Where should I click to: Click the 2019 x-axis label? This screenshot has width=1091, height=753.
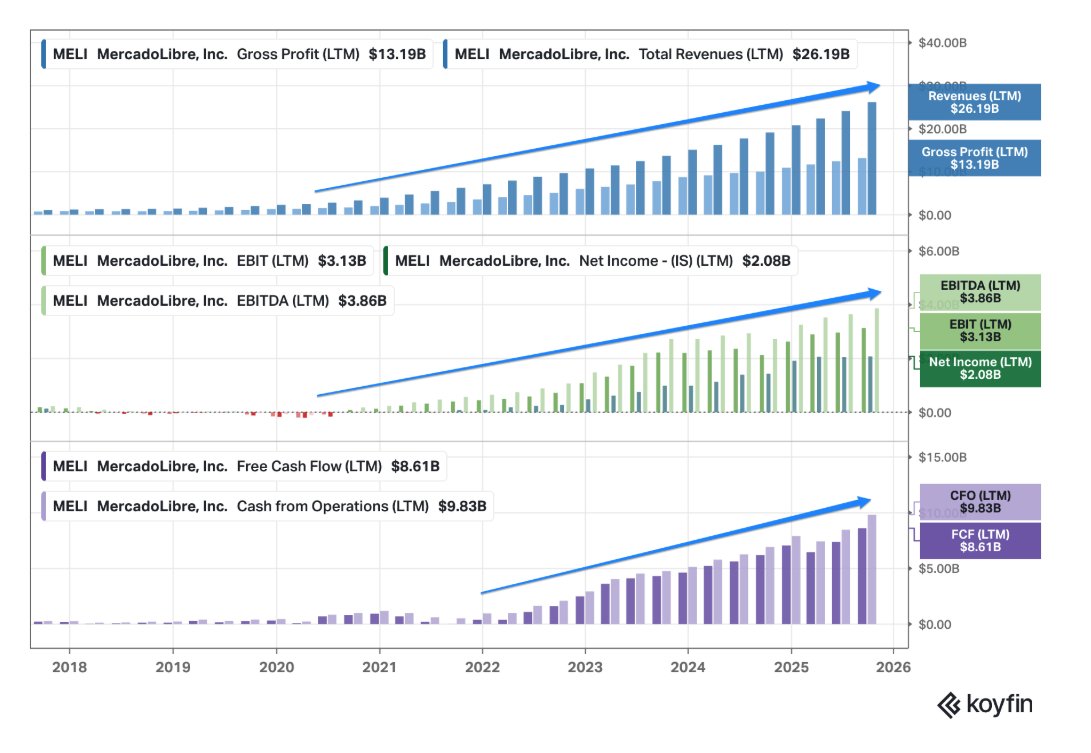(173, 667)
